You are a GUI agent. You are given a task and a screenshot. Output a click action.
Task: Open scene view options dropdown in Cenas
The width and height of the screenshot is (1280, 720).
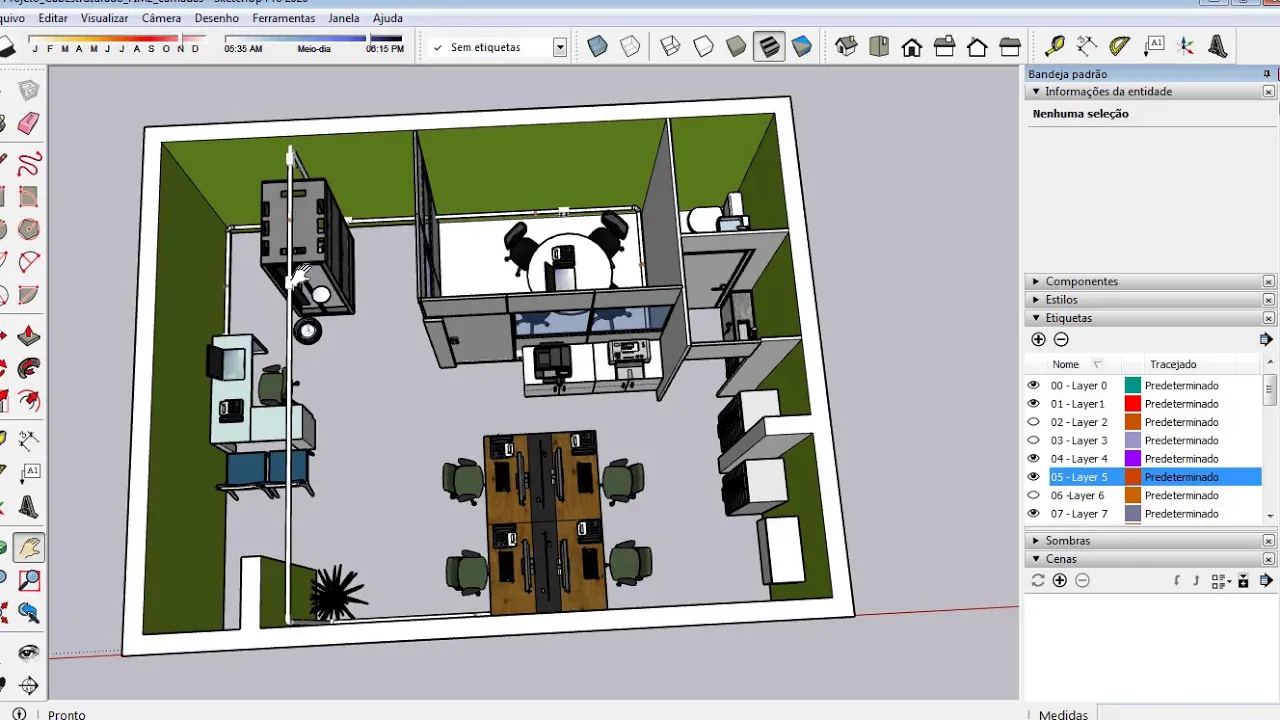click(1220, 581)
